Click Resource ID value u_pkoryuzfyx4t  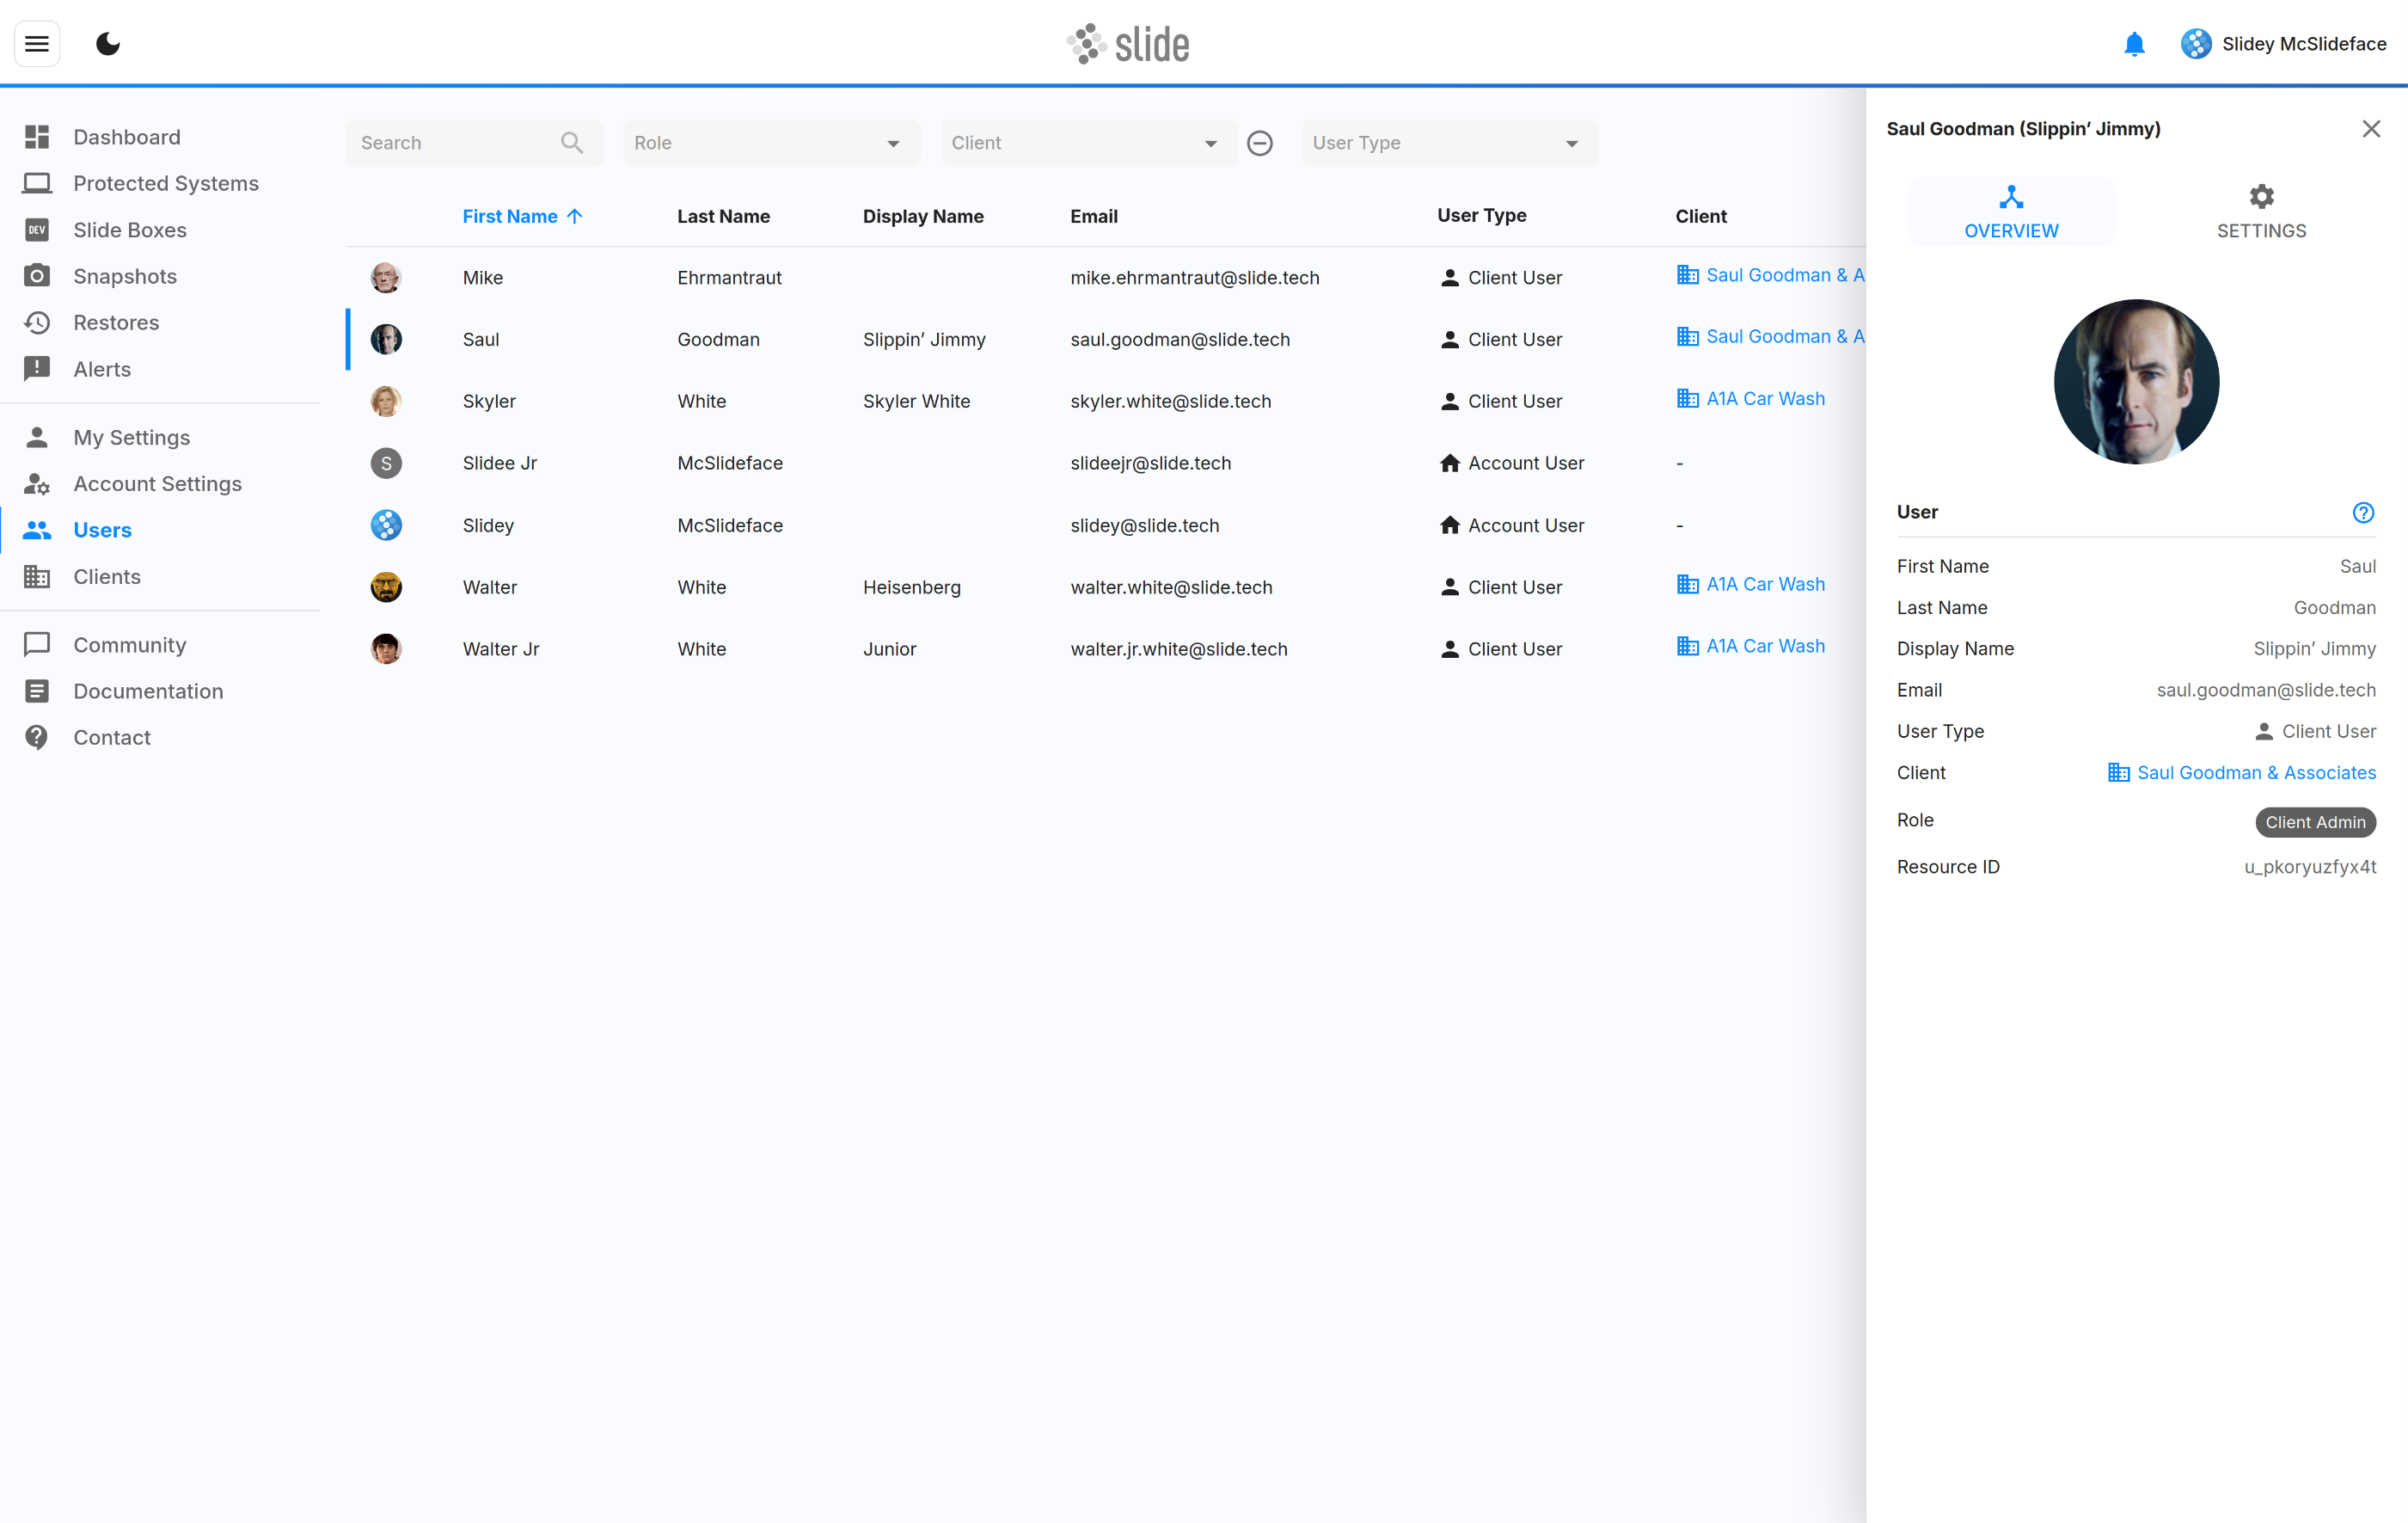tap(2309, 867)
